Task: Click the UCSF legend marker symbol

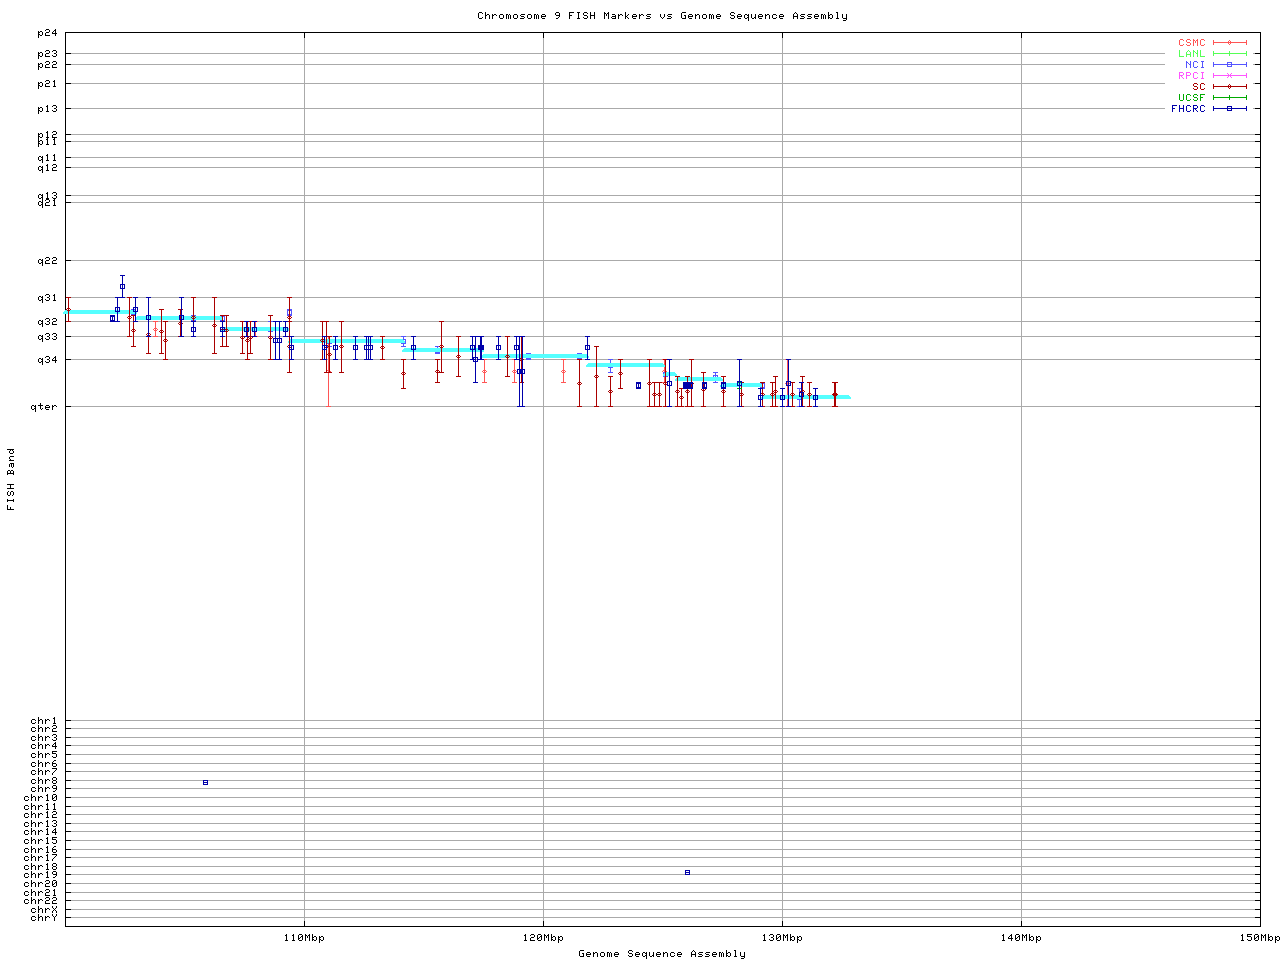Action: point(1229,97)
